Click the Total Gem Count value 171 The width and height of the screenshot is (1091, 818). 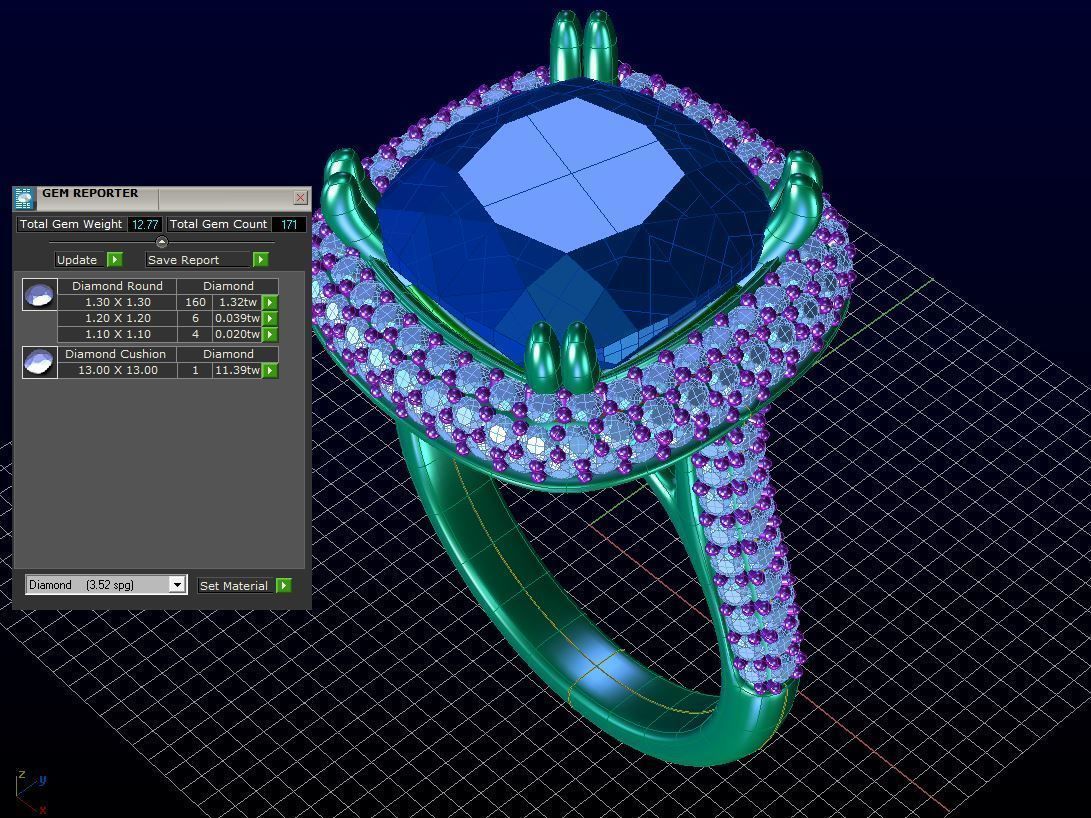289,224
